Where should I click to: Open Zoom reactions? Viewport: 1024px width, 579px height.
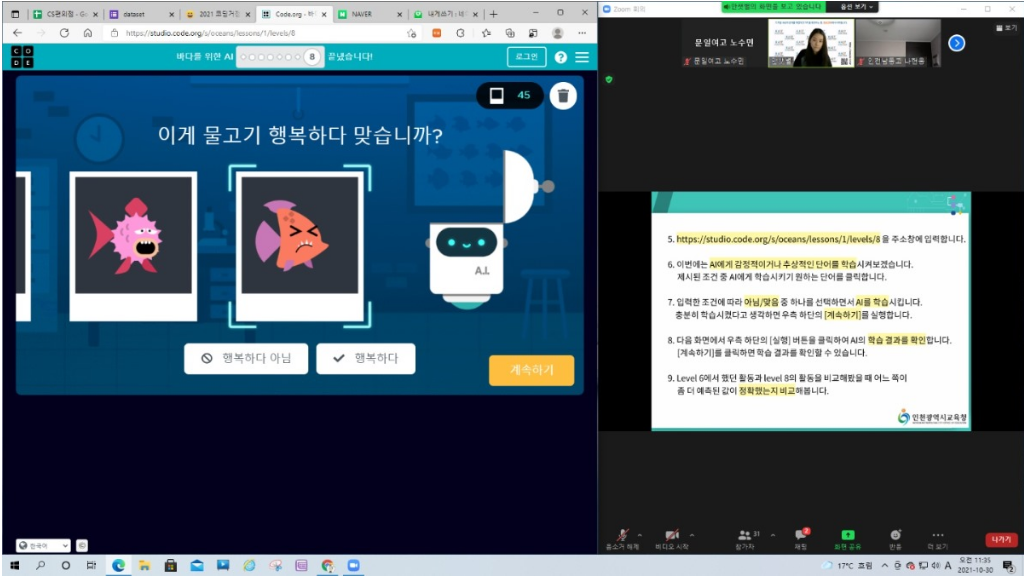point(895,539)
